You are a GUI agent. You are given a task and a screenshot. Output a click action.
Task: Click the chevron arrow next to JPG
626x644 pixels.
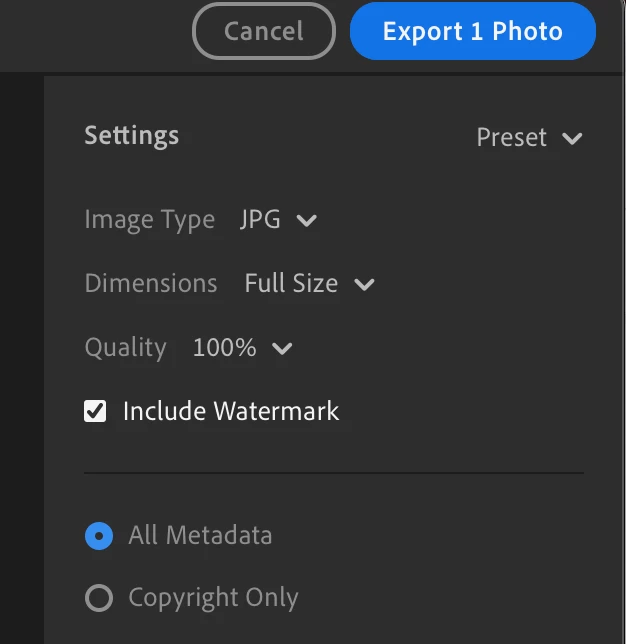coord(307,221)
